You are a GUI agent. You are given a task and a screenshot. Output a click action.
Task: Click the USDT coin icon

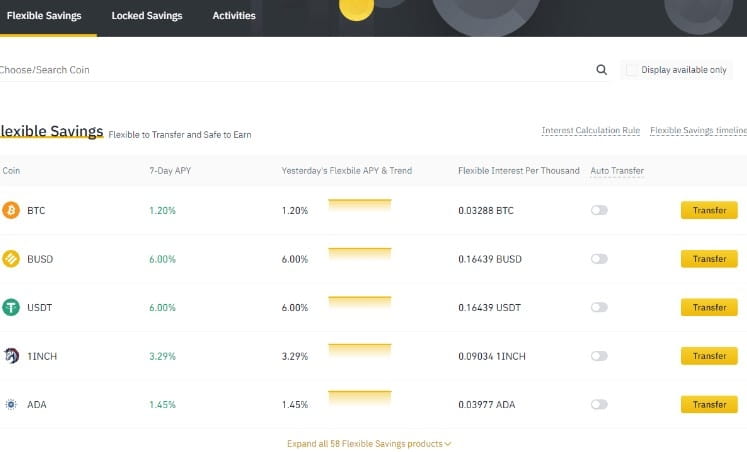click(x=11, y=308)
